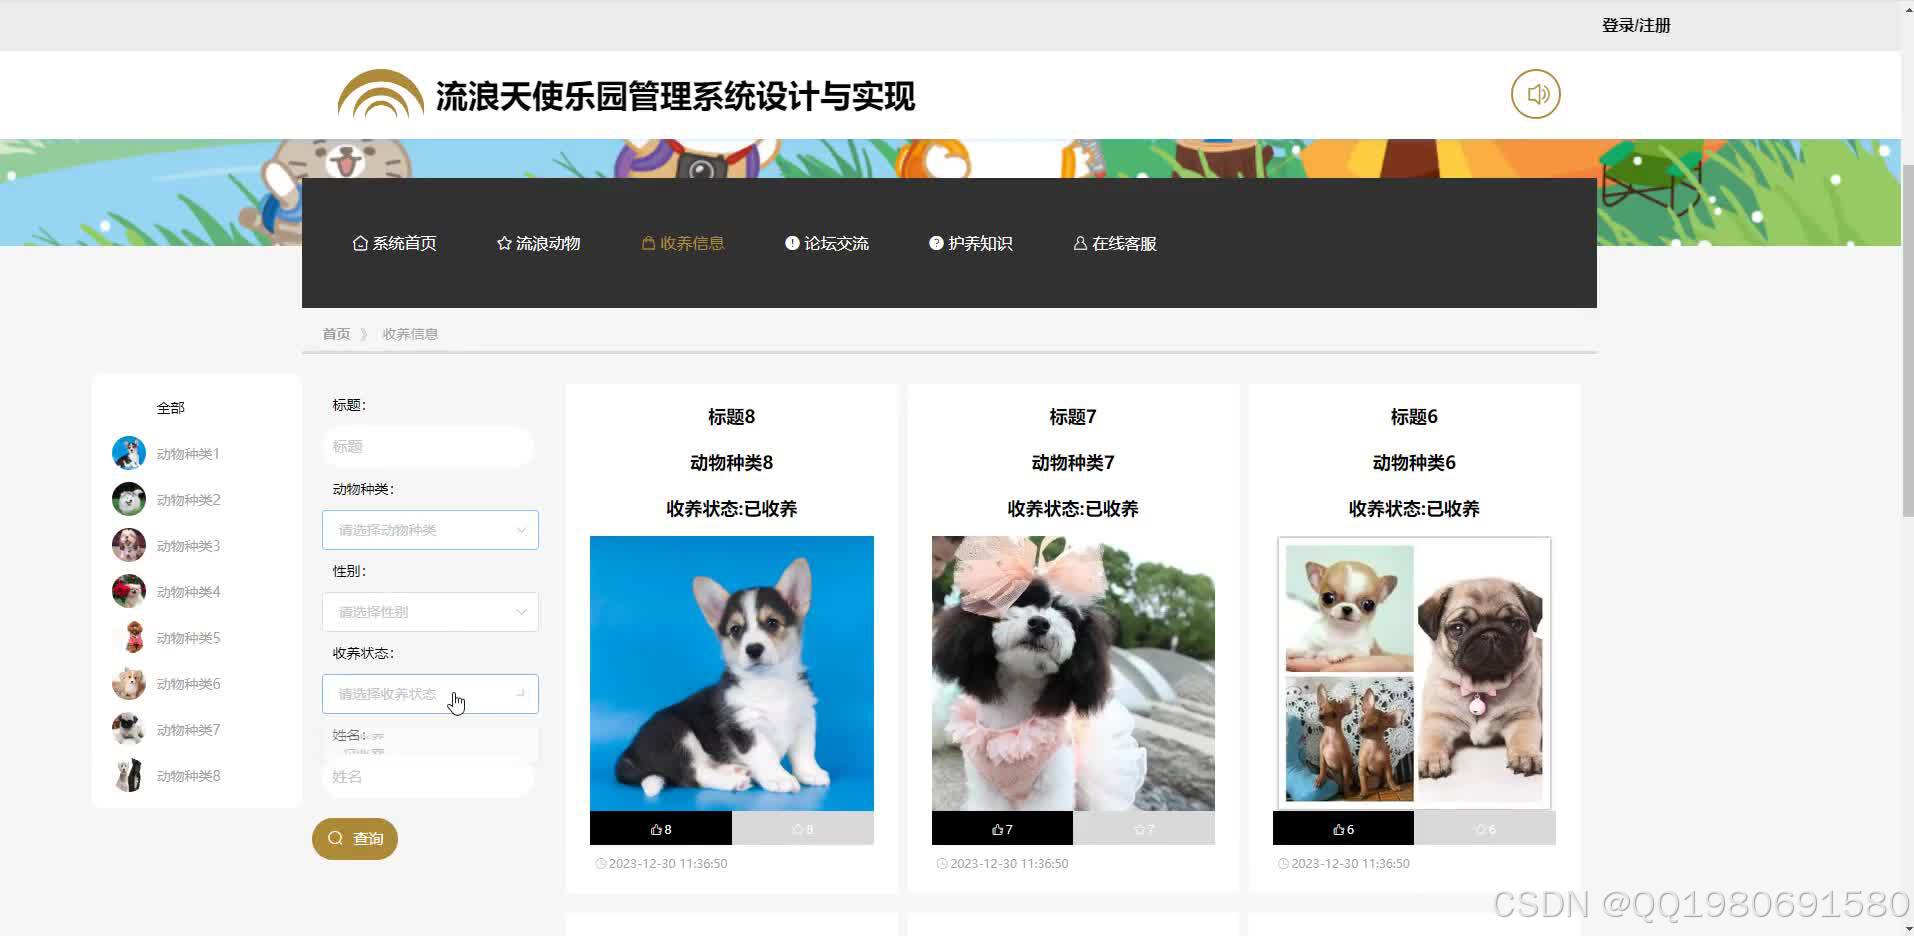Expand the 请选择收养状态 selector
Screen dimensions: 1914x936
[x=430, y=693]
